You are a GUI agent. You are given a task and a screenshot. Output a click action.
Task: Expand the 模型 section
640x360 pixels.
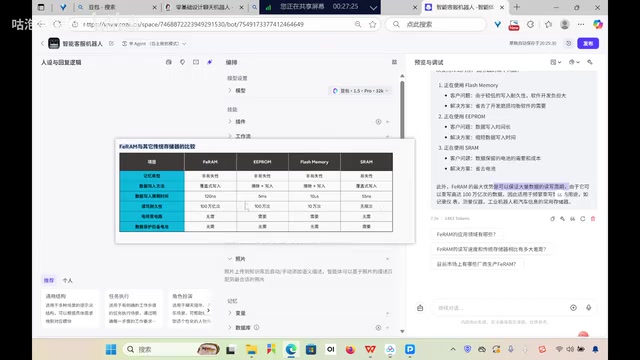(x=230, y=91)
